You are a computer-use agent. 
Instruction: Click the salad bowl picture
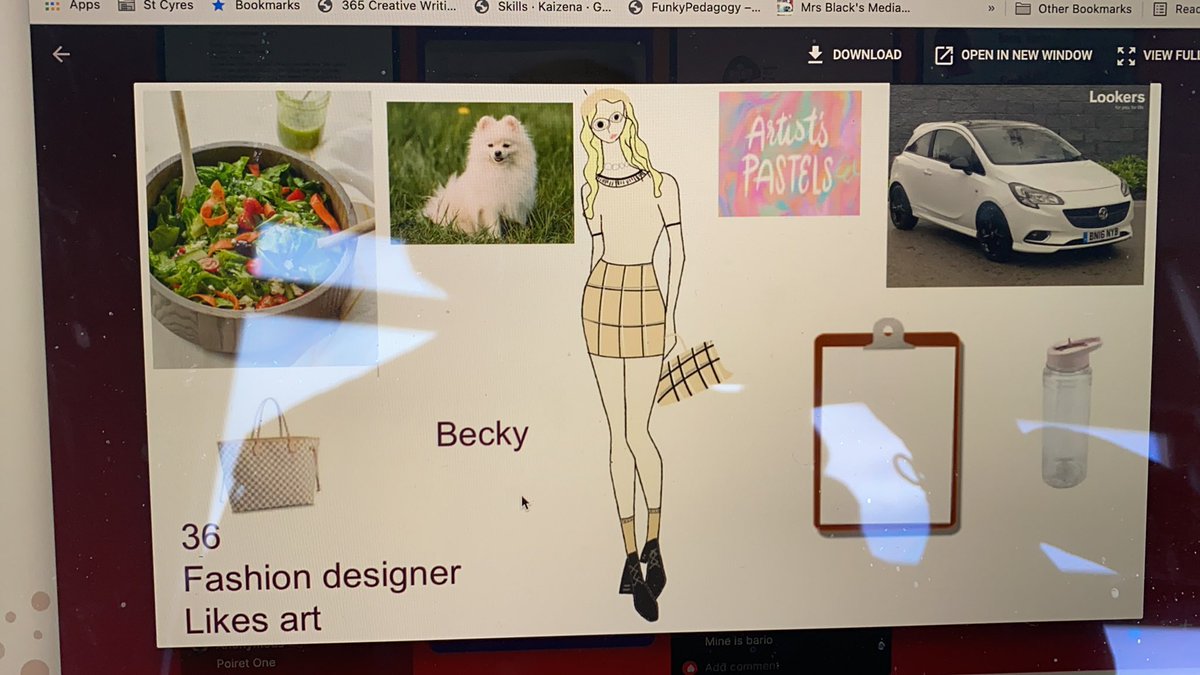(x=260, y=228)
